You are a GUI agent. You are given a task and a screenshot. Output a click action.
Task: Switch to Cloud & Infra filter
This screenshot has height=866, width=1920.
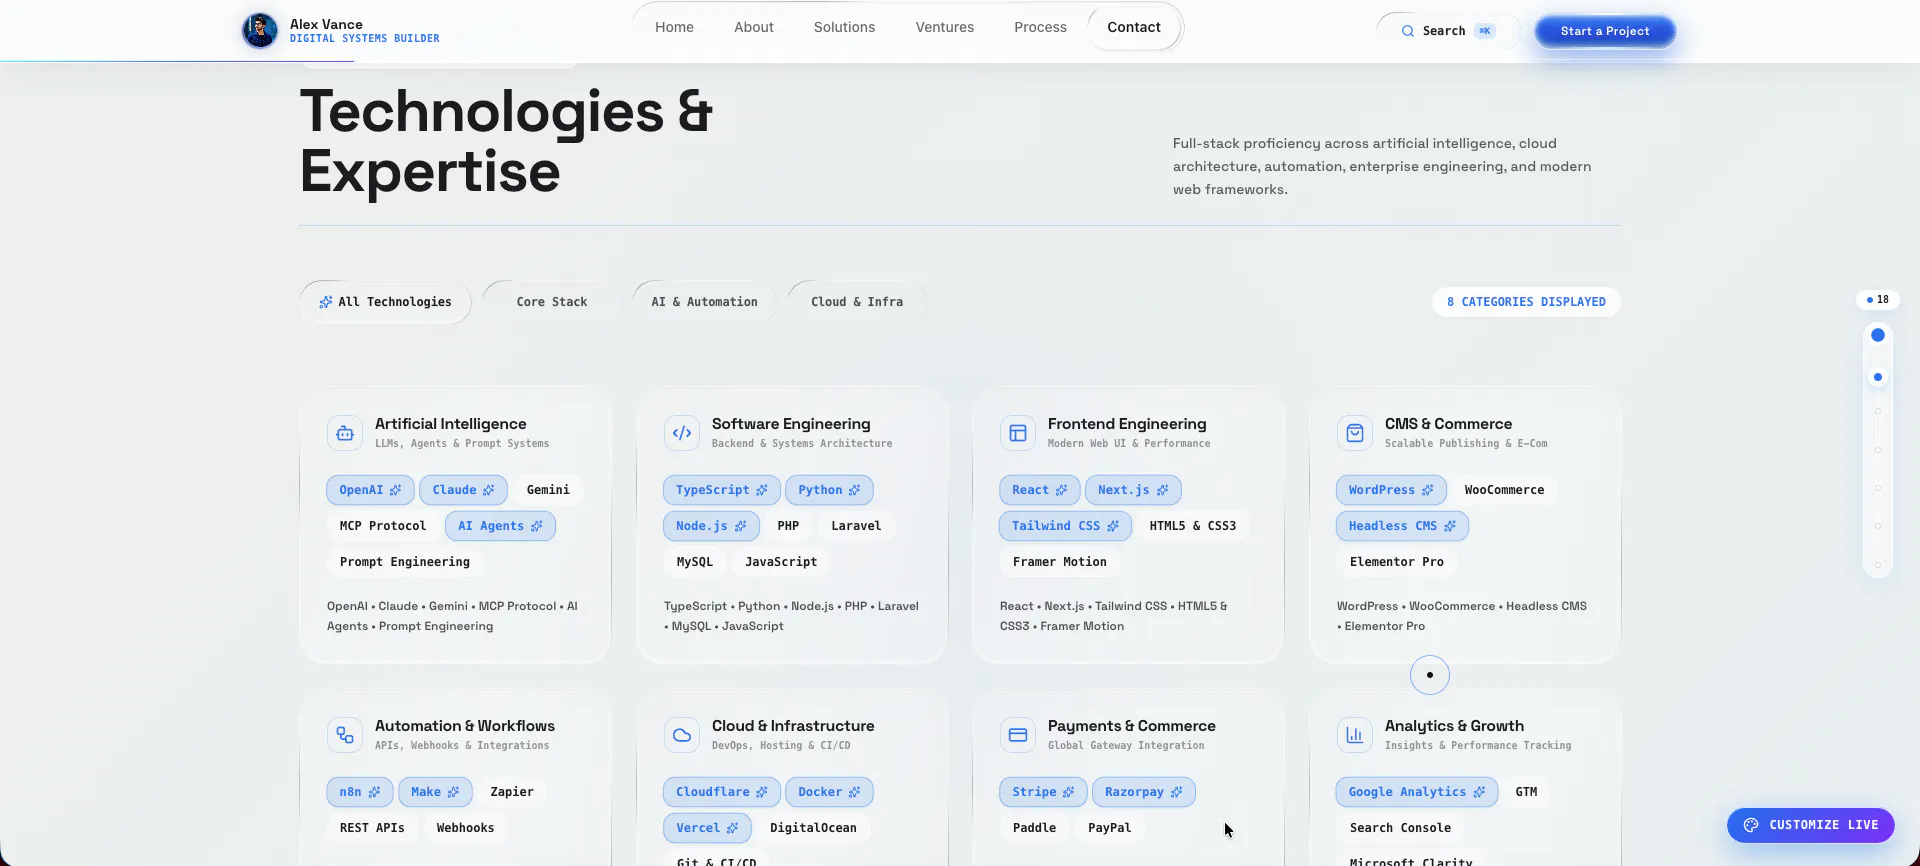(857, 302)
